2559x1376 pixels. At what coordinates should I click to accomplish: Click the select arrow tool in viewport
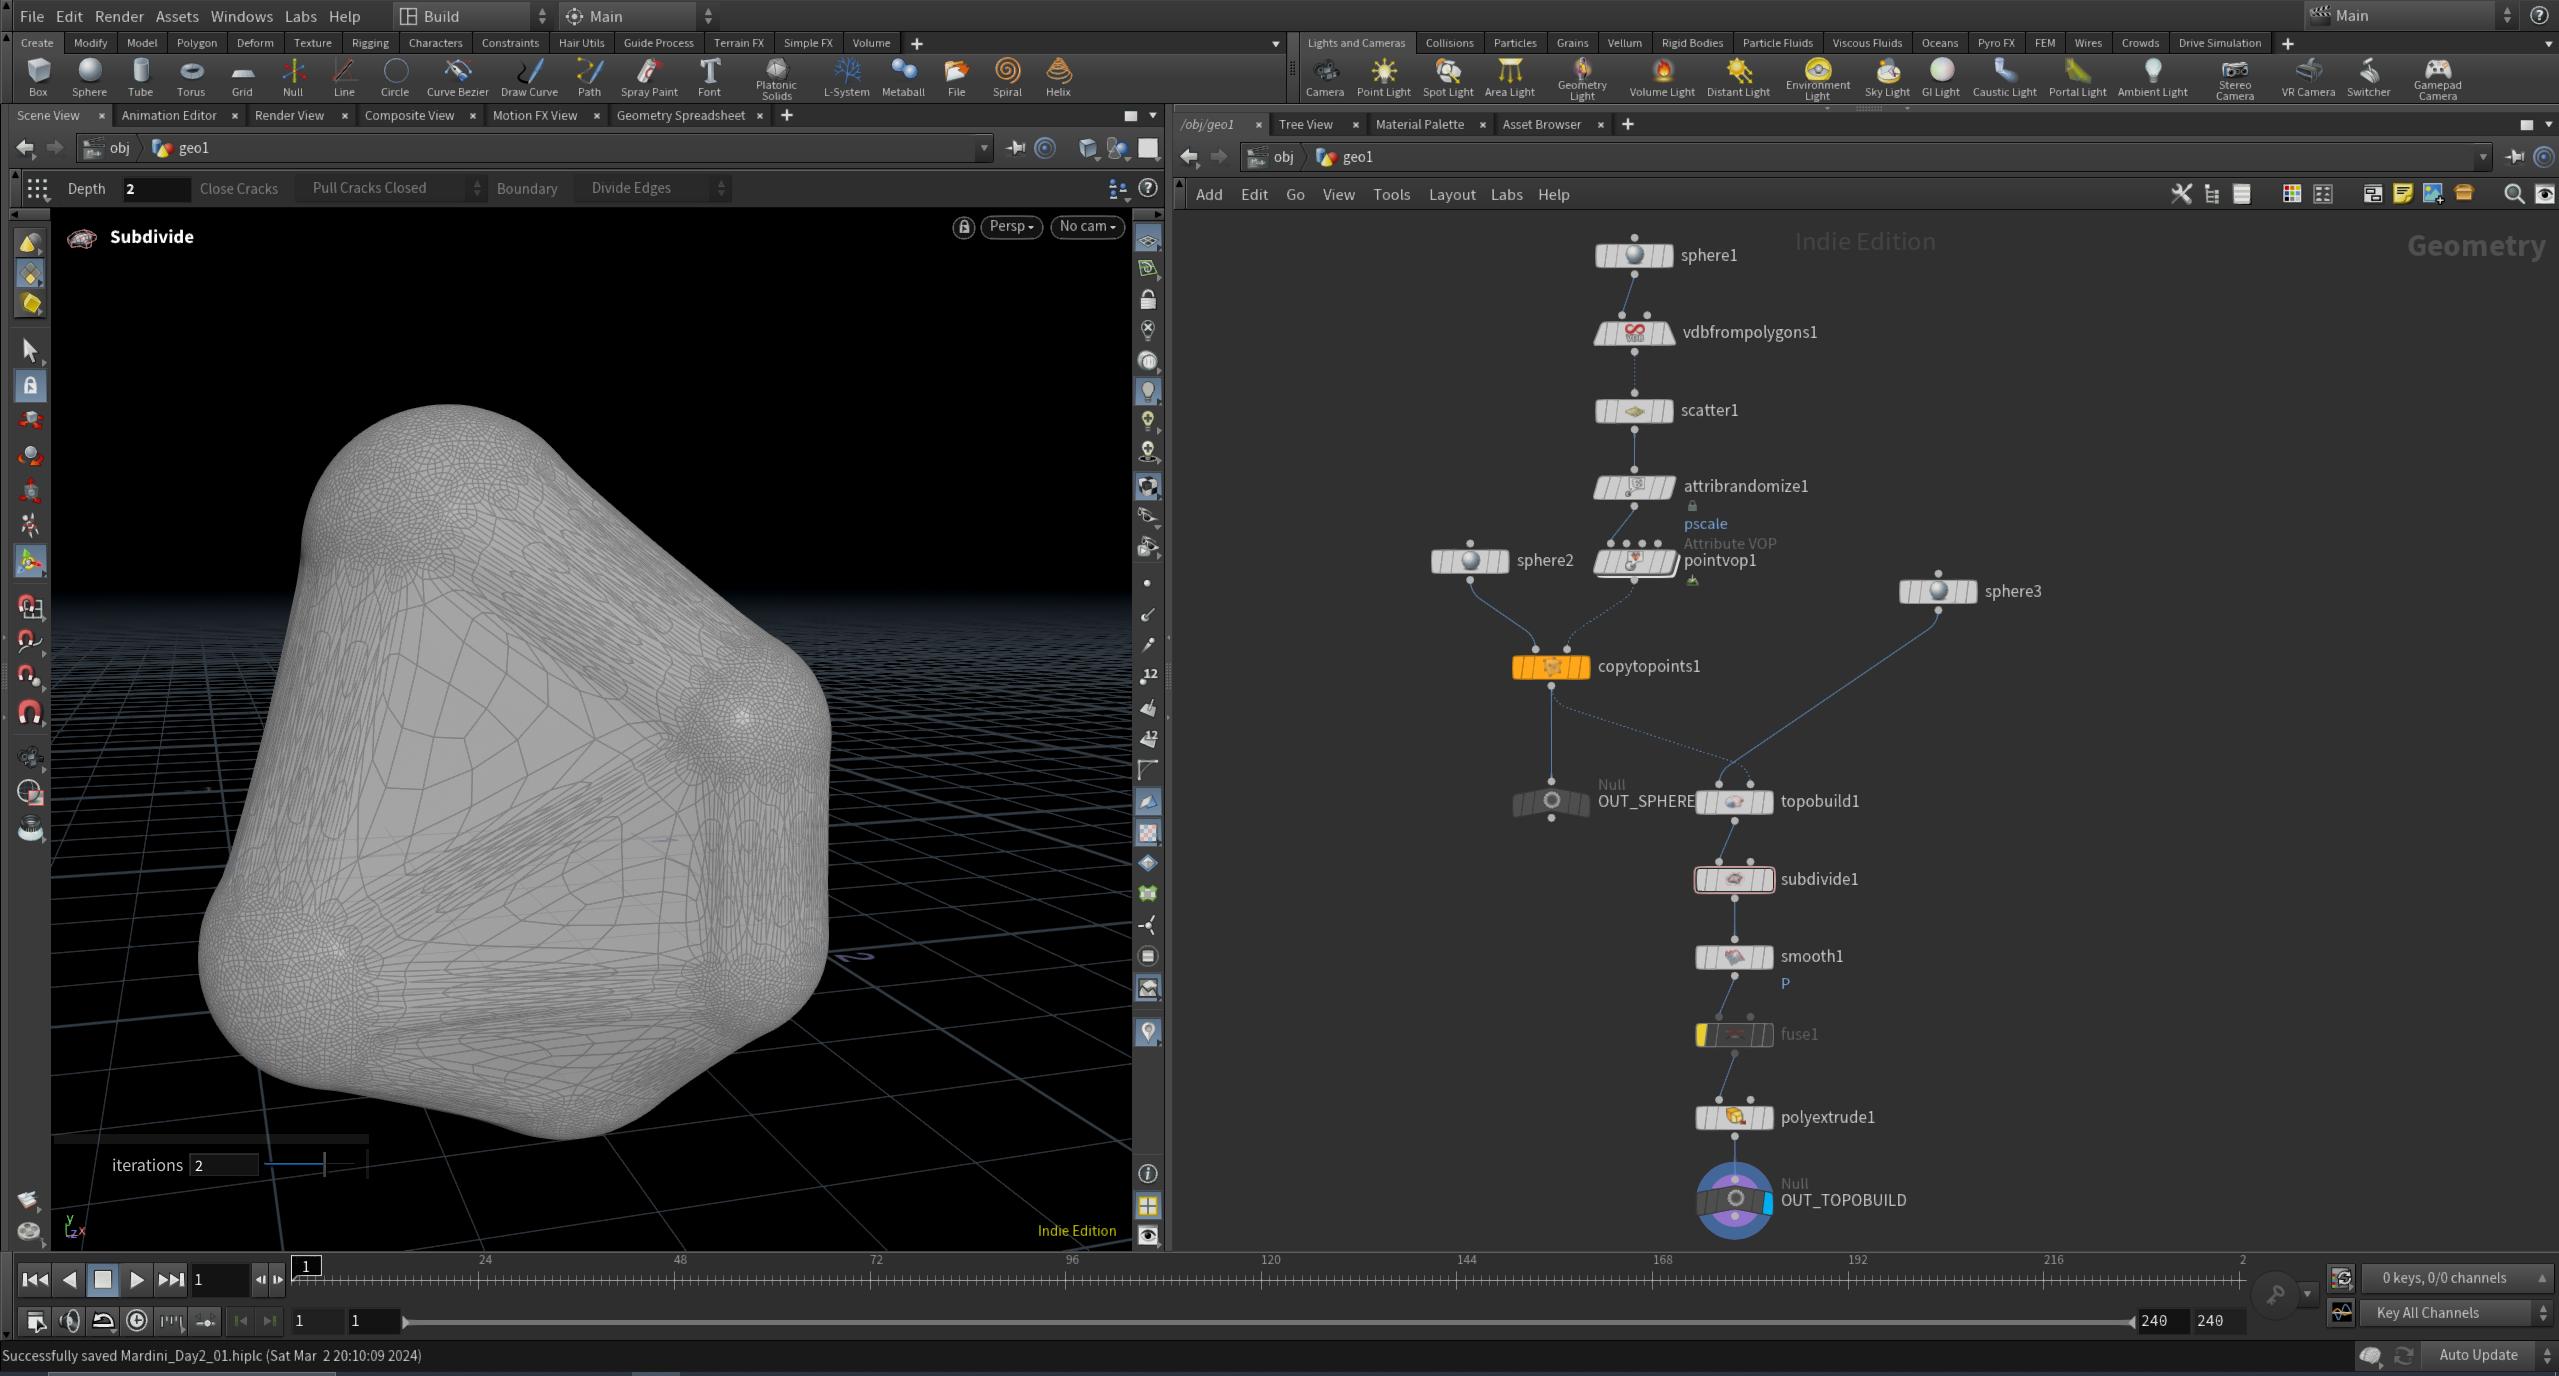tap(30, 350)
